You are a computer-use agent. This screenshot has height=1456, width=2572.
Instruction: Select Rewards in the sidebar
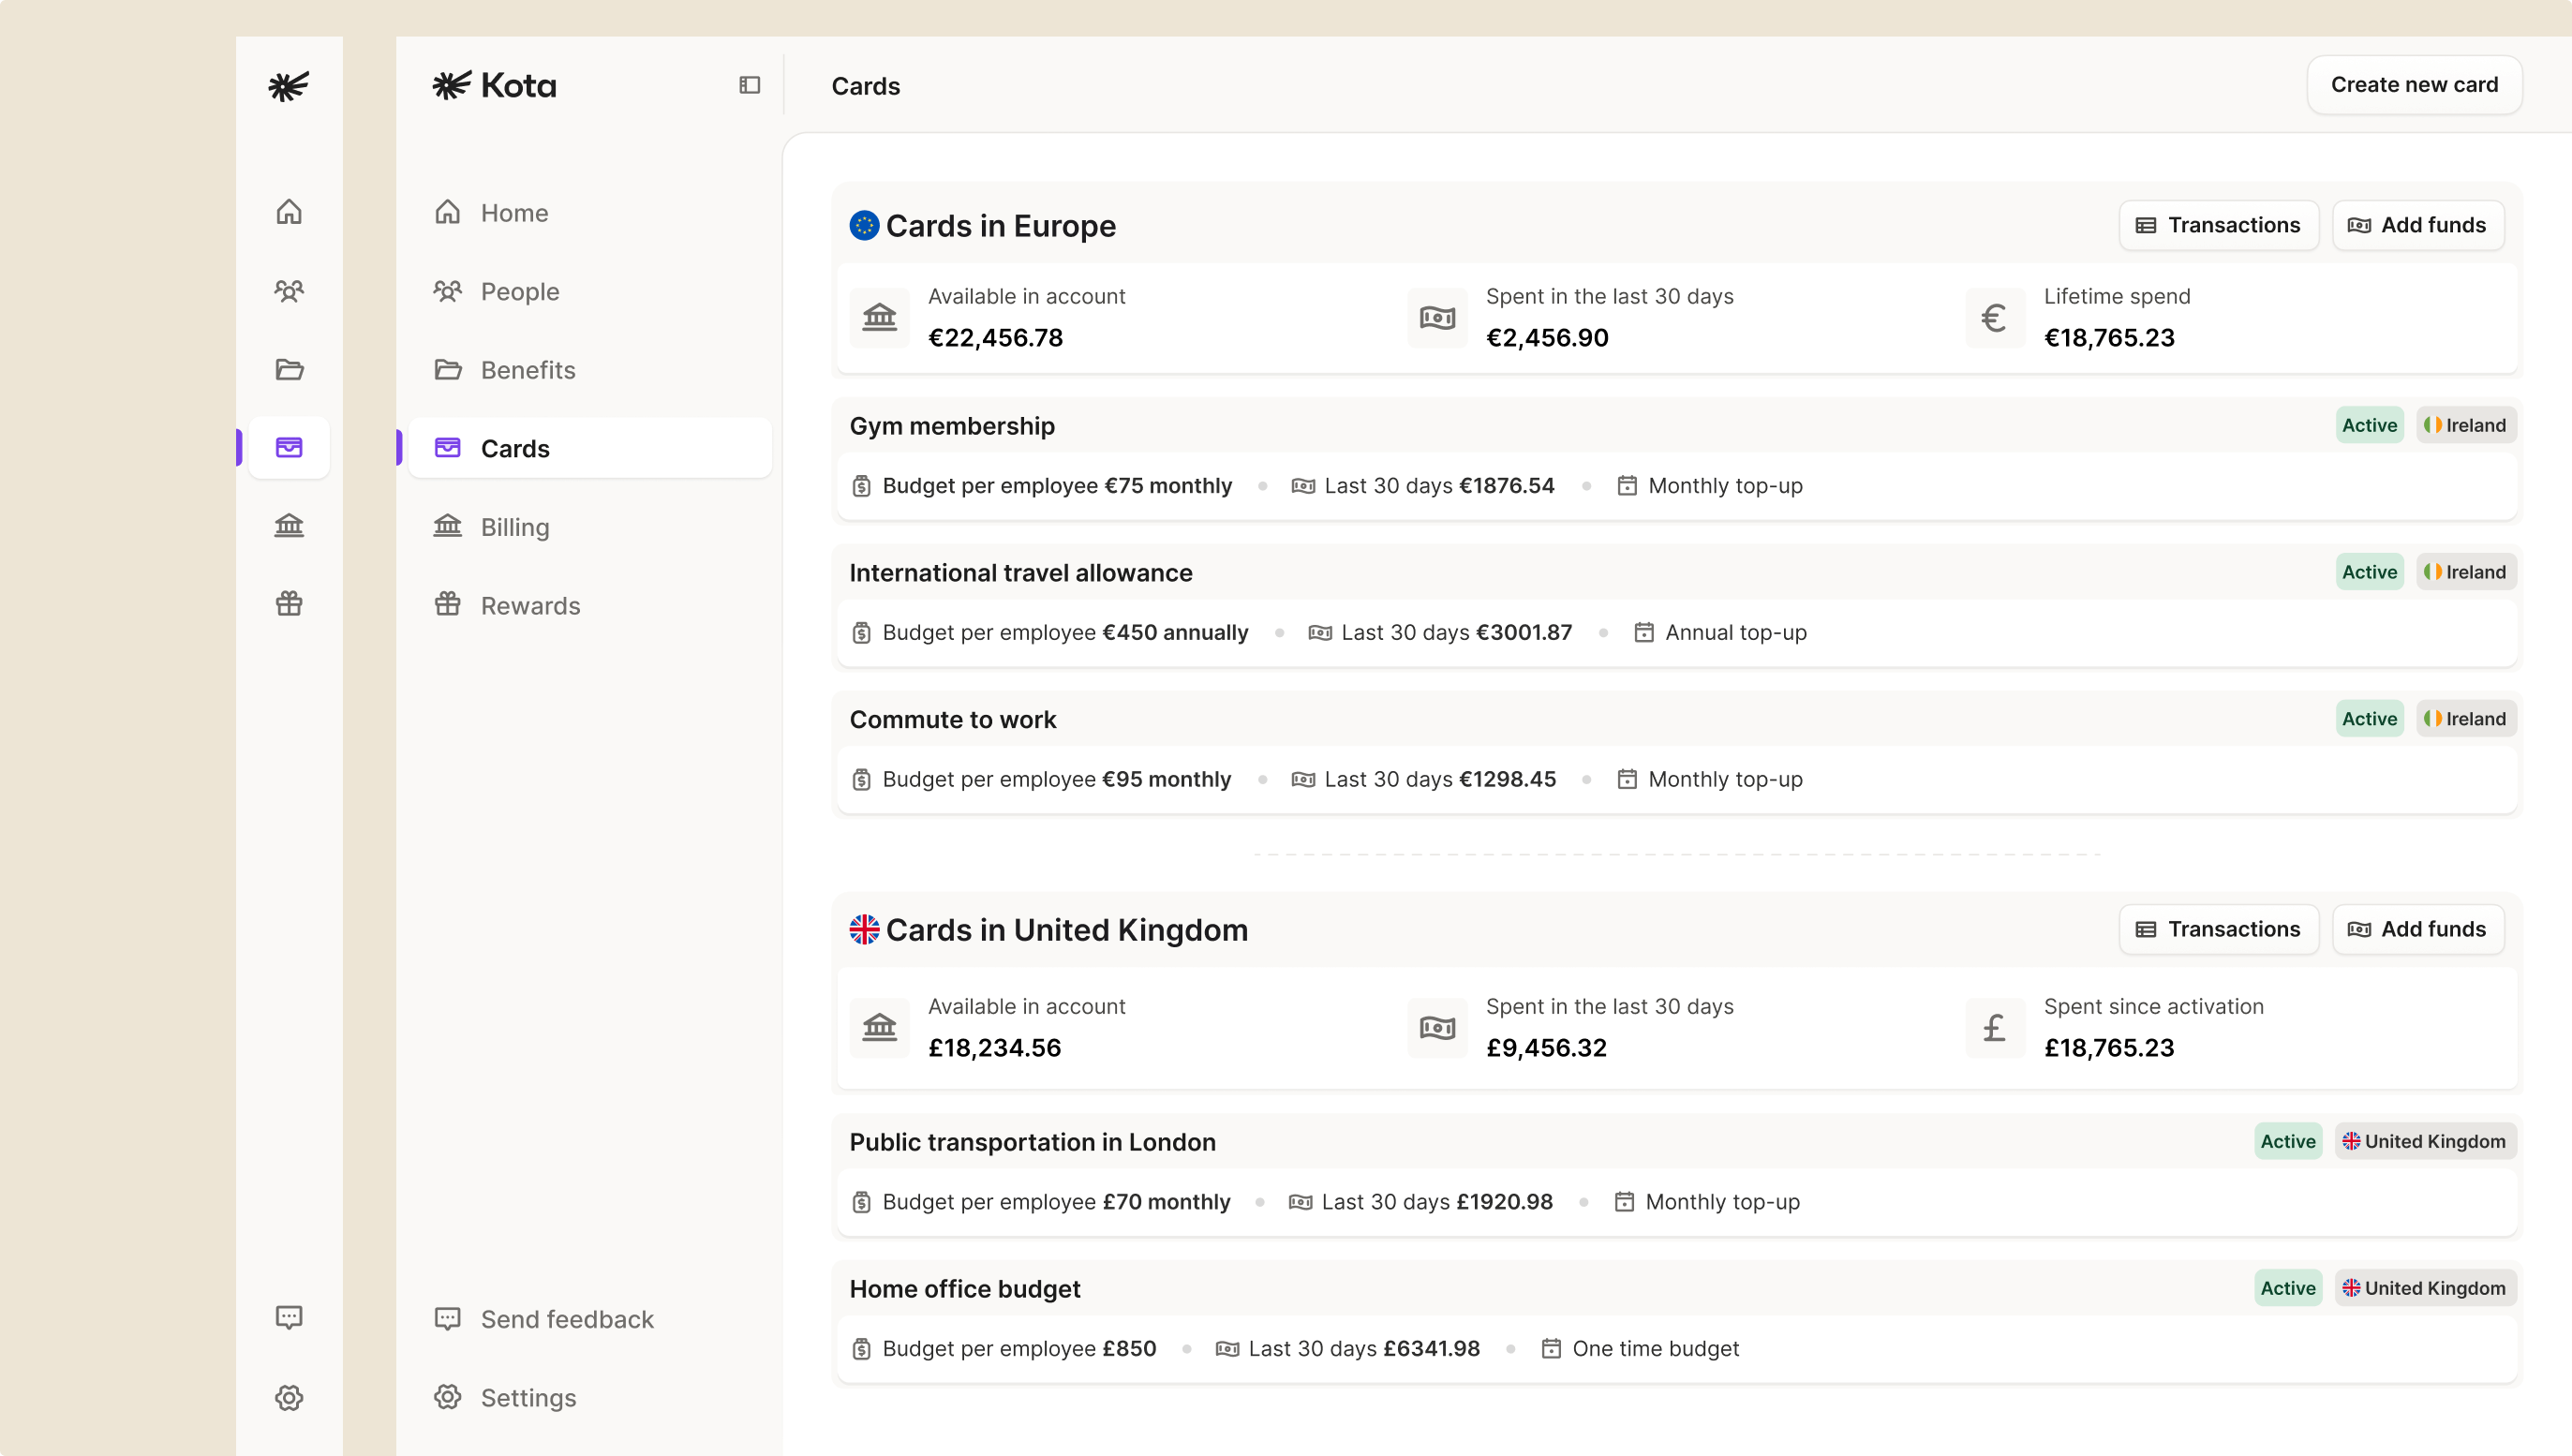pos(530,605)
